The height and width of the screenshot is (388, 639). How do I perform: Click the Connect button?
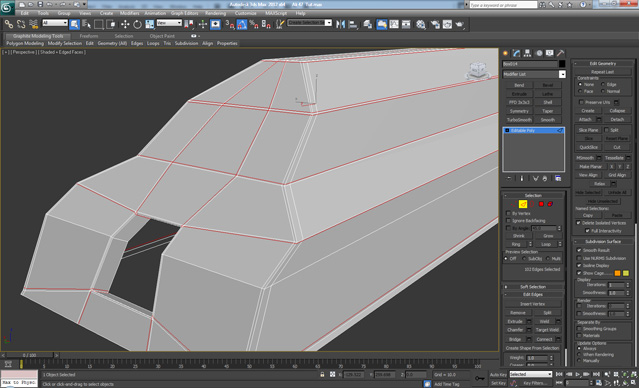[x=544, y=340]
